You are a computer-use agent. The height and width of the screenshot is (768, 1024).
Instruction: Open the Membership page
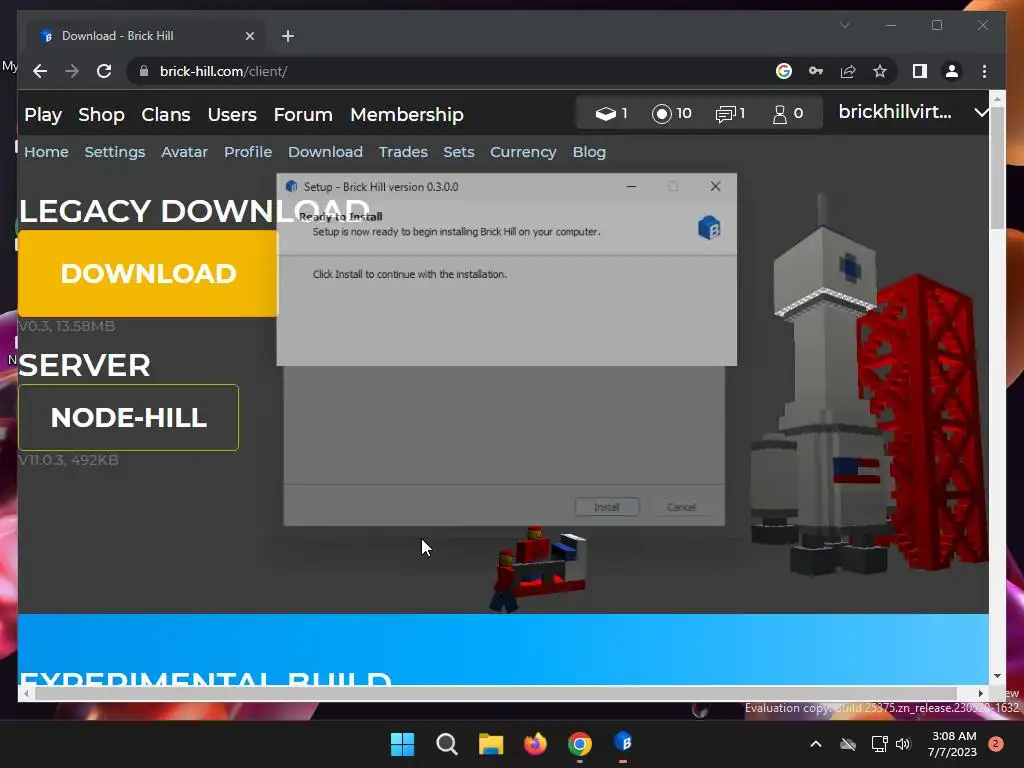[x=407, y=115]
